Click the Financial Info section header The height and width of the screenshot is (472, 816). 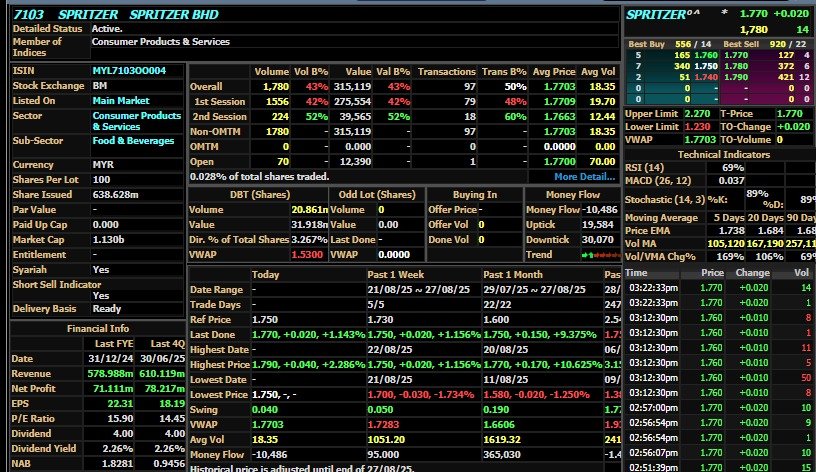98,329
